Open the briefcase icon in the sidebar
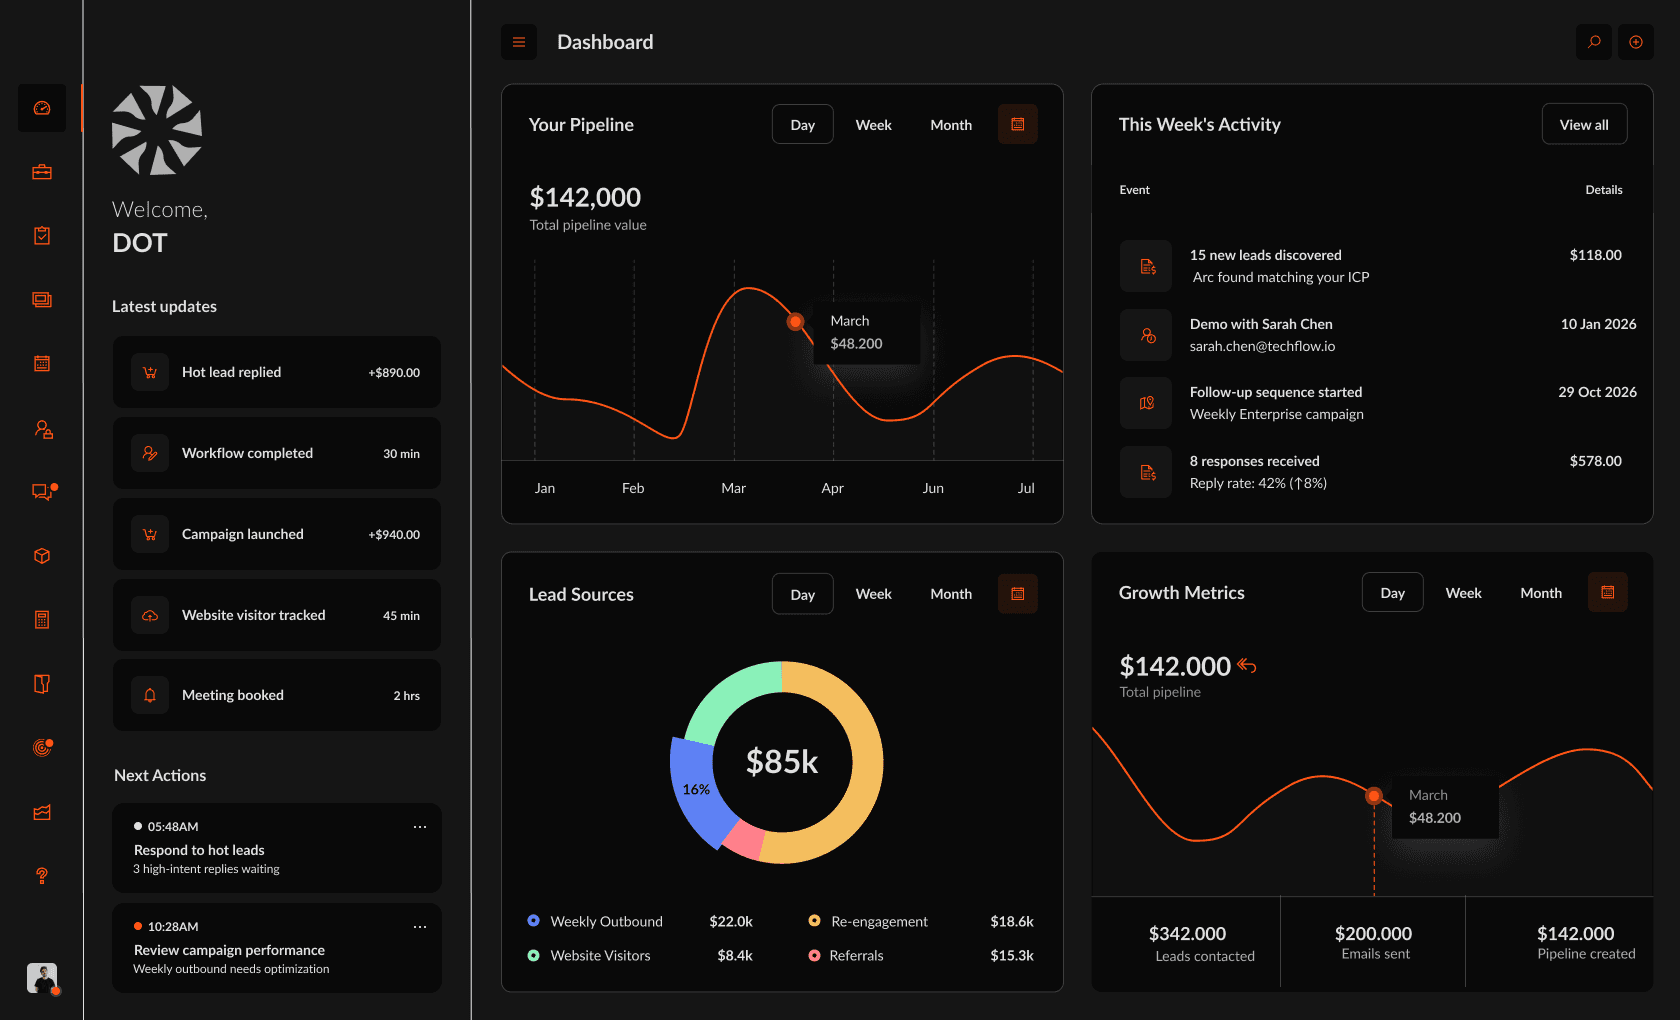1680x1020 pixels. (x=41, y=171)
